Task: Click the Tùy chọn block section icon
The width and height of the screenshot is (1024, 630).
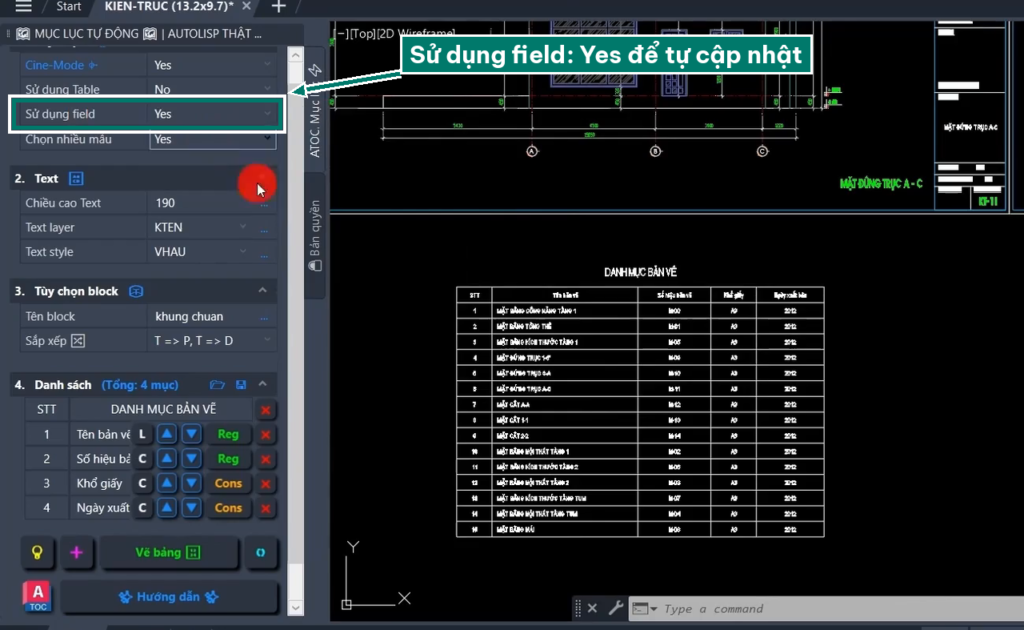Action: [136, 291]
